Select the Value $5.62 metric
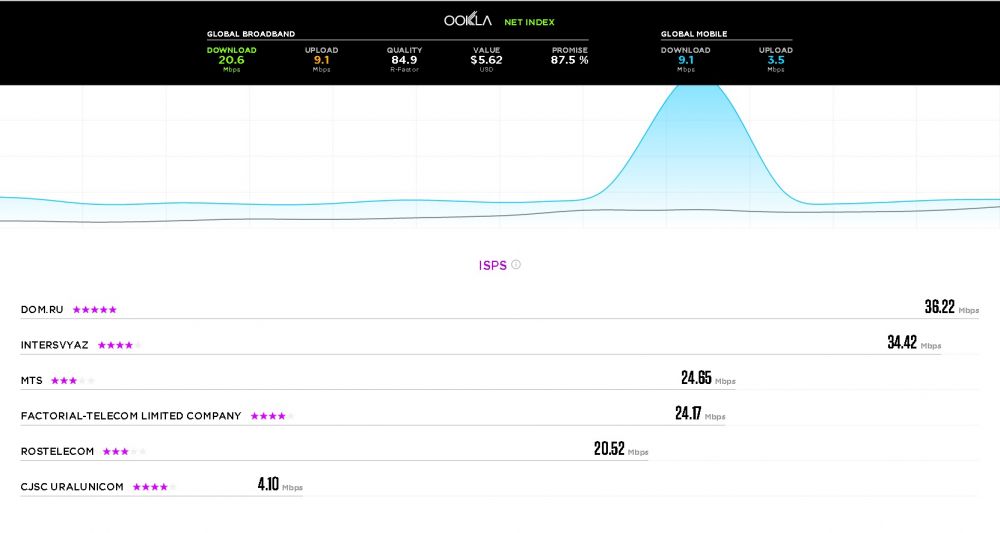This screenshot has width=1000, height=533. coord(487,59)
